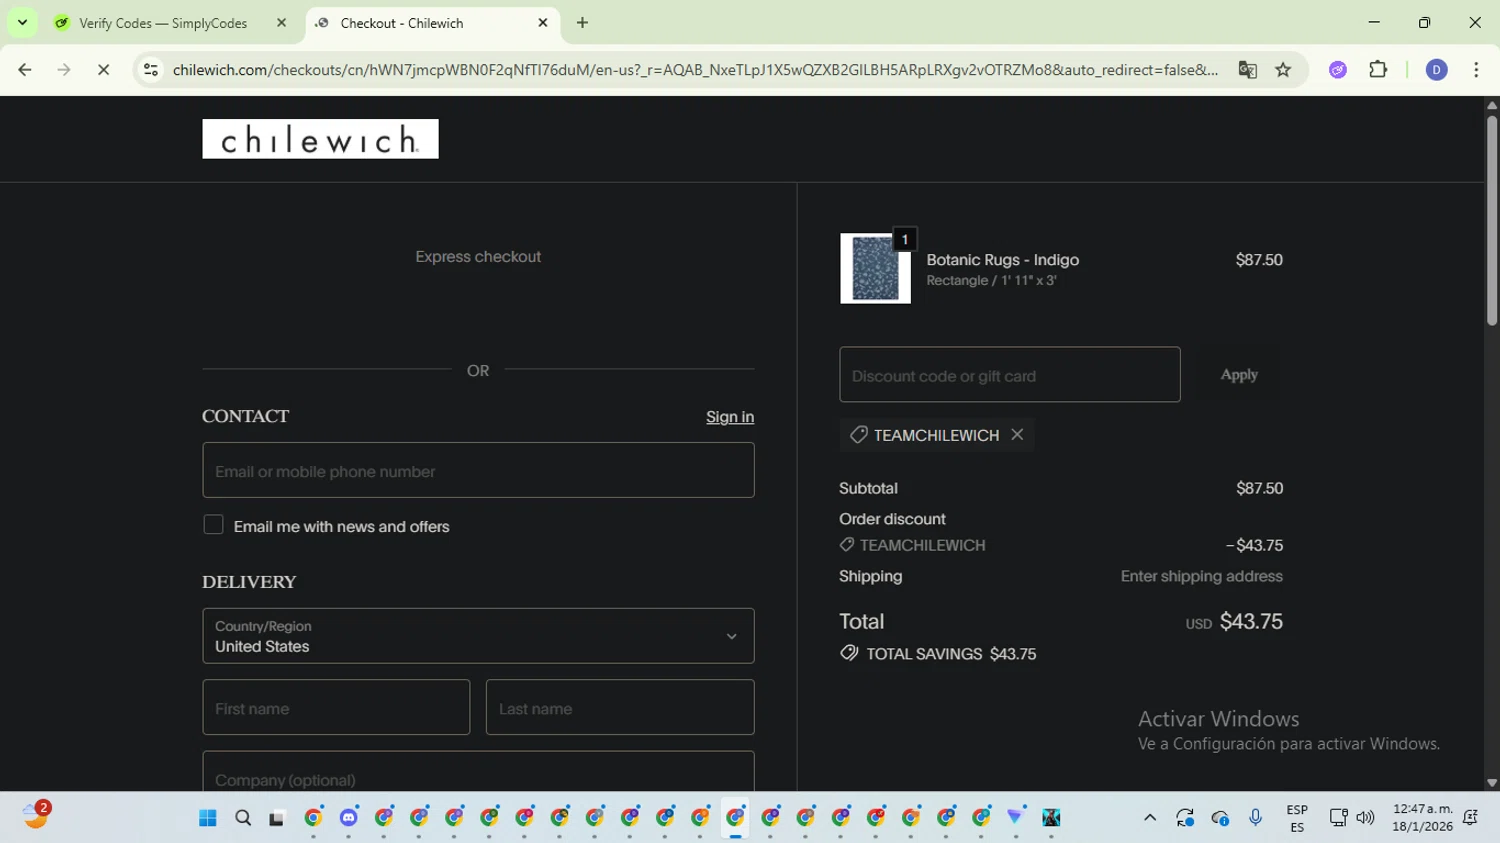Click the address bar URL
The width and height of the screenshot is (1500, 843).
click(695, 70)
